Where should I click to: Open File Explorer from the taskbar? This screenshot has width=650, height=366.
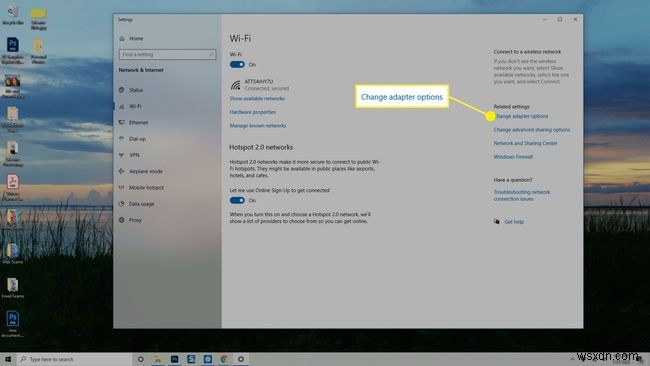pos(158,359)
